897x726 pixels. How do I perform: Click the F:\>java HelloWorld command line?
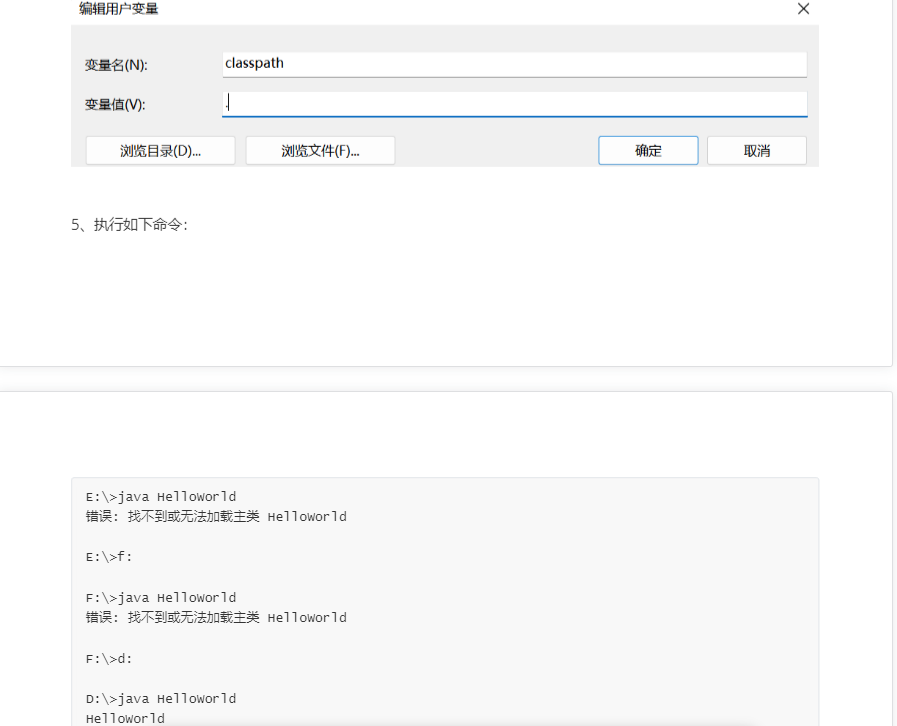(161, 598)
